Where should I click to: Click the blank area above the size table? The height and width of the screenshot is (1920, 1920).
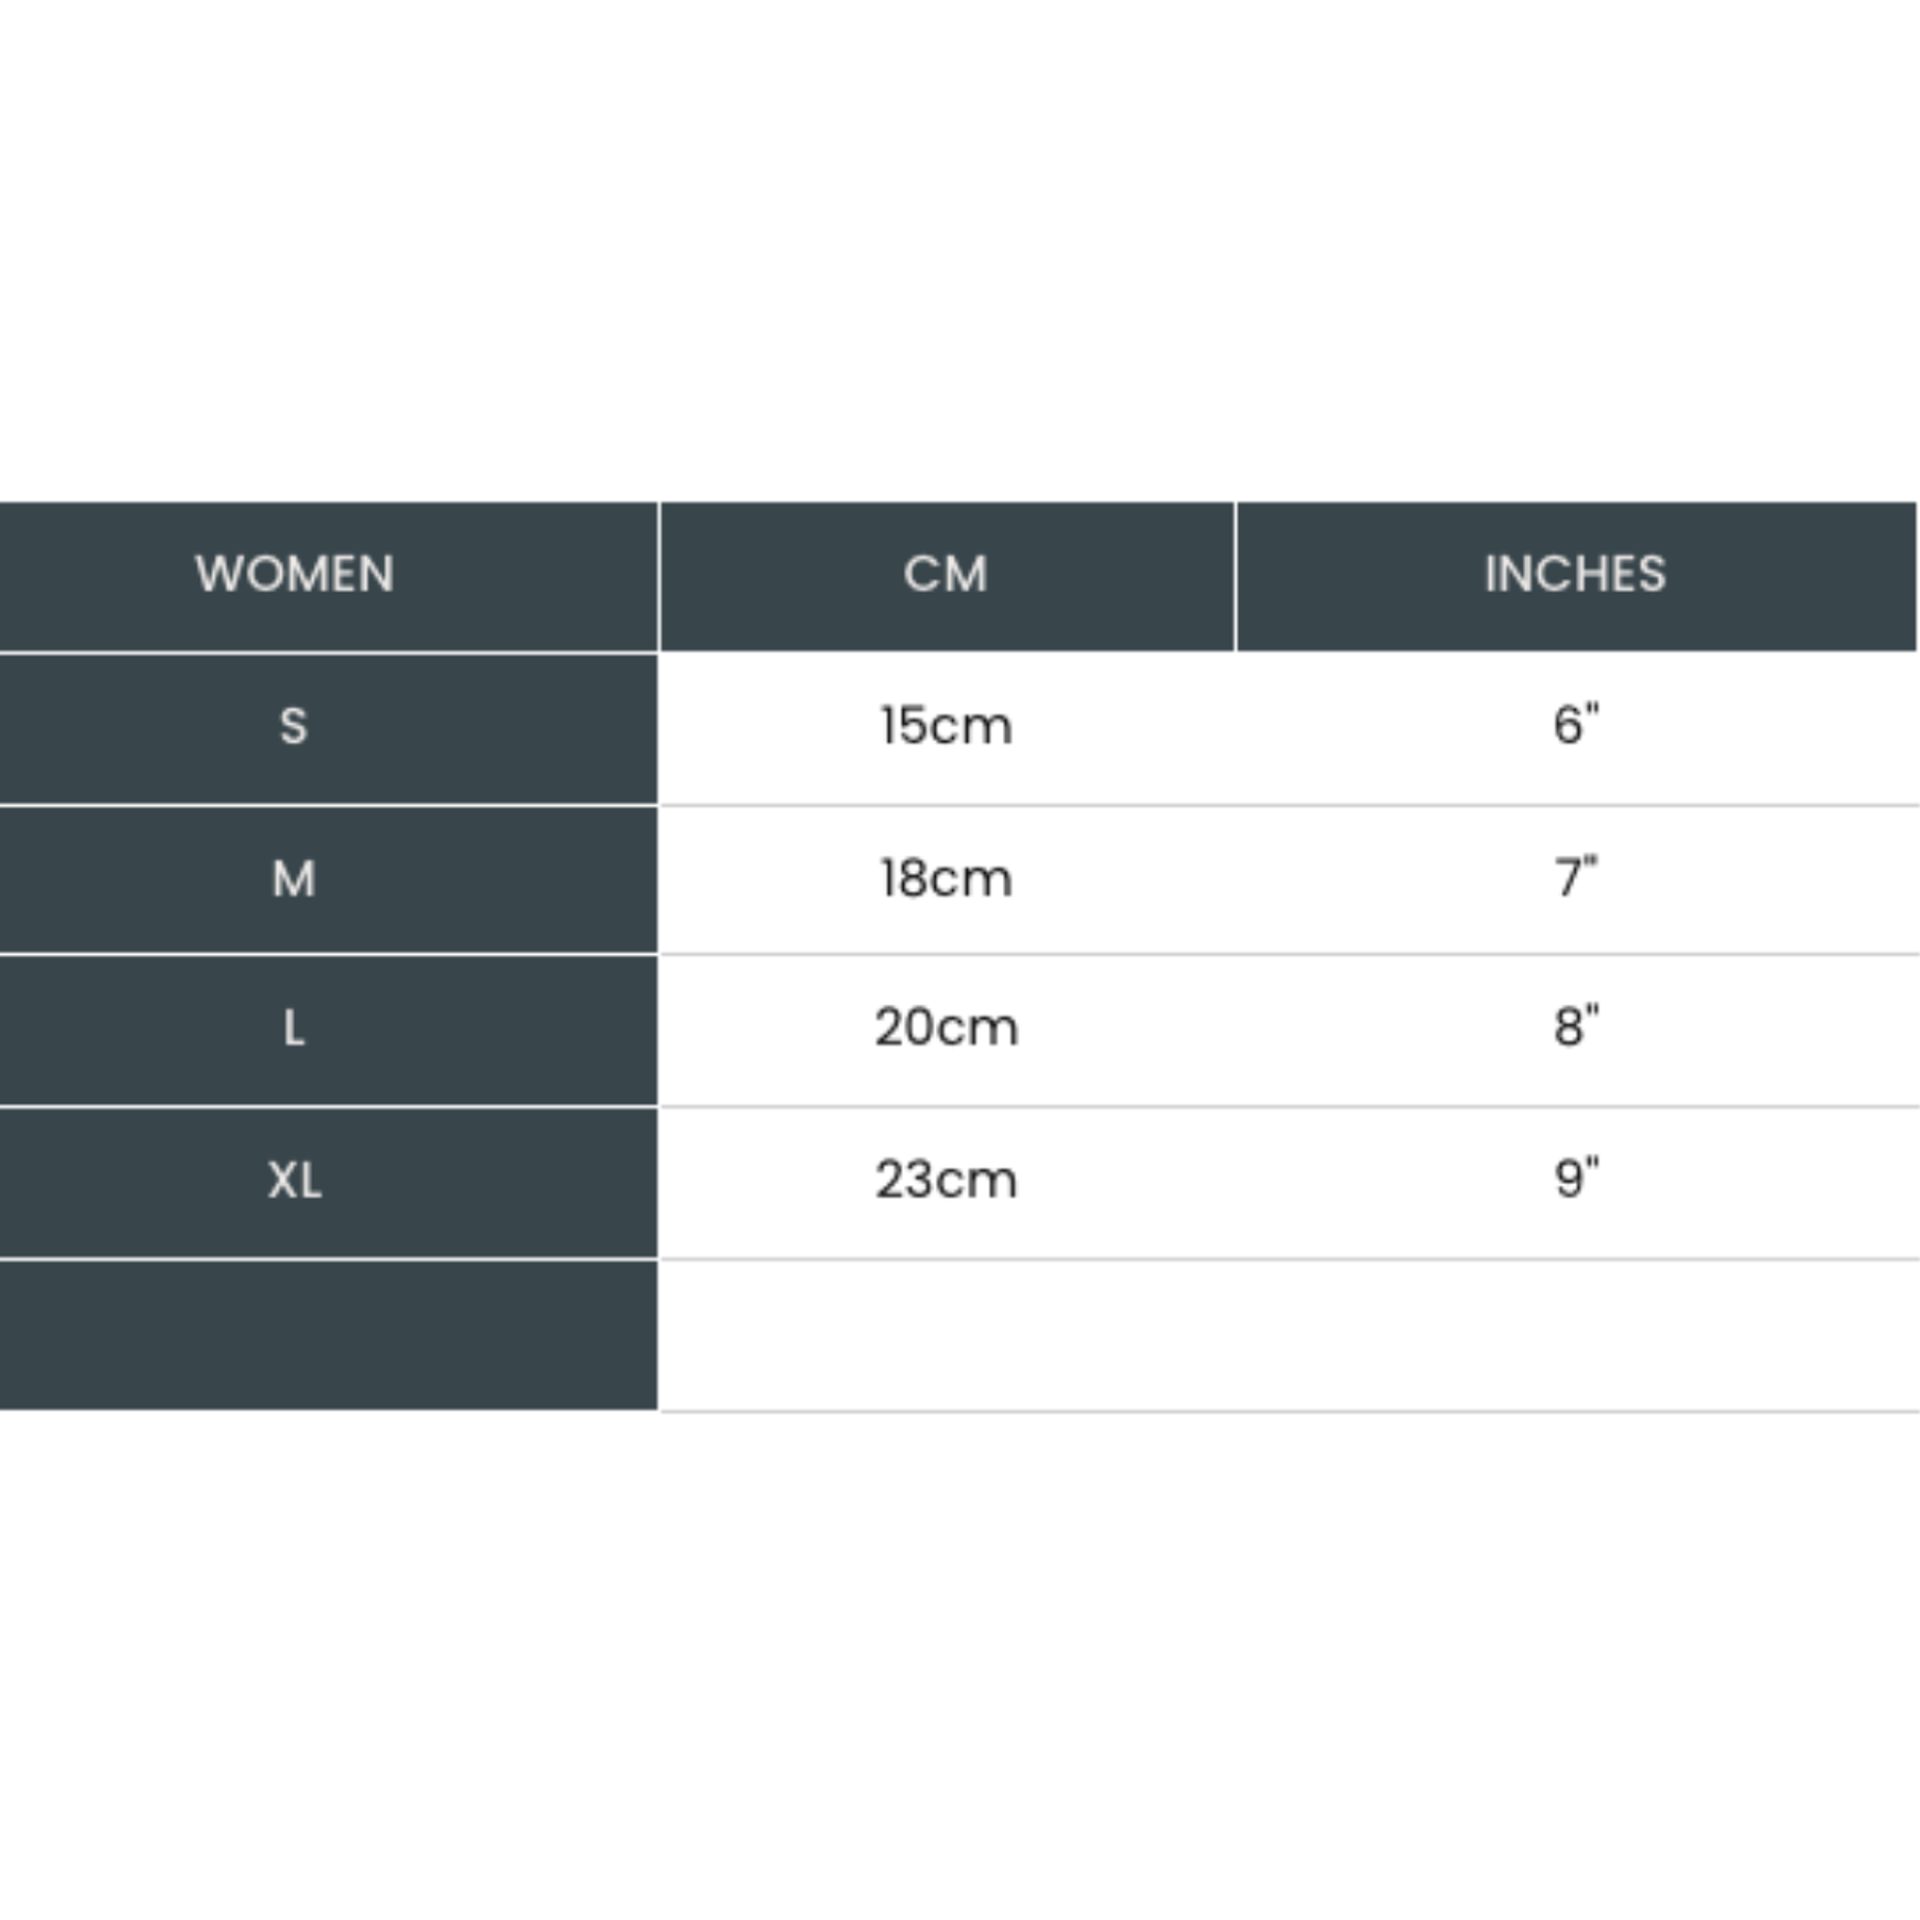960,250
